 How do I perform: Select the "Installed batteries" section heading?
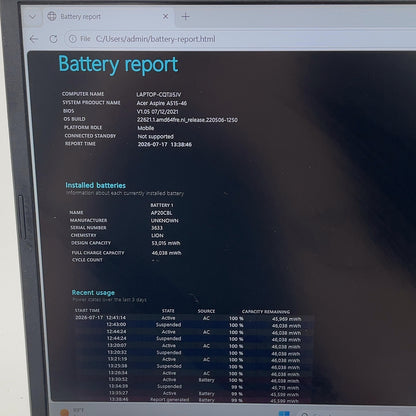(x=96, y=185)
